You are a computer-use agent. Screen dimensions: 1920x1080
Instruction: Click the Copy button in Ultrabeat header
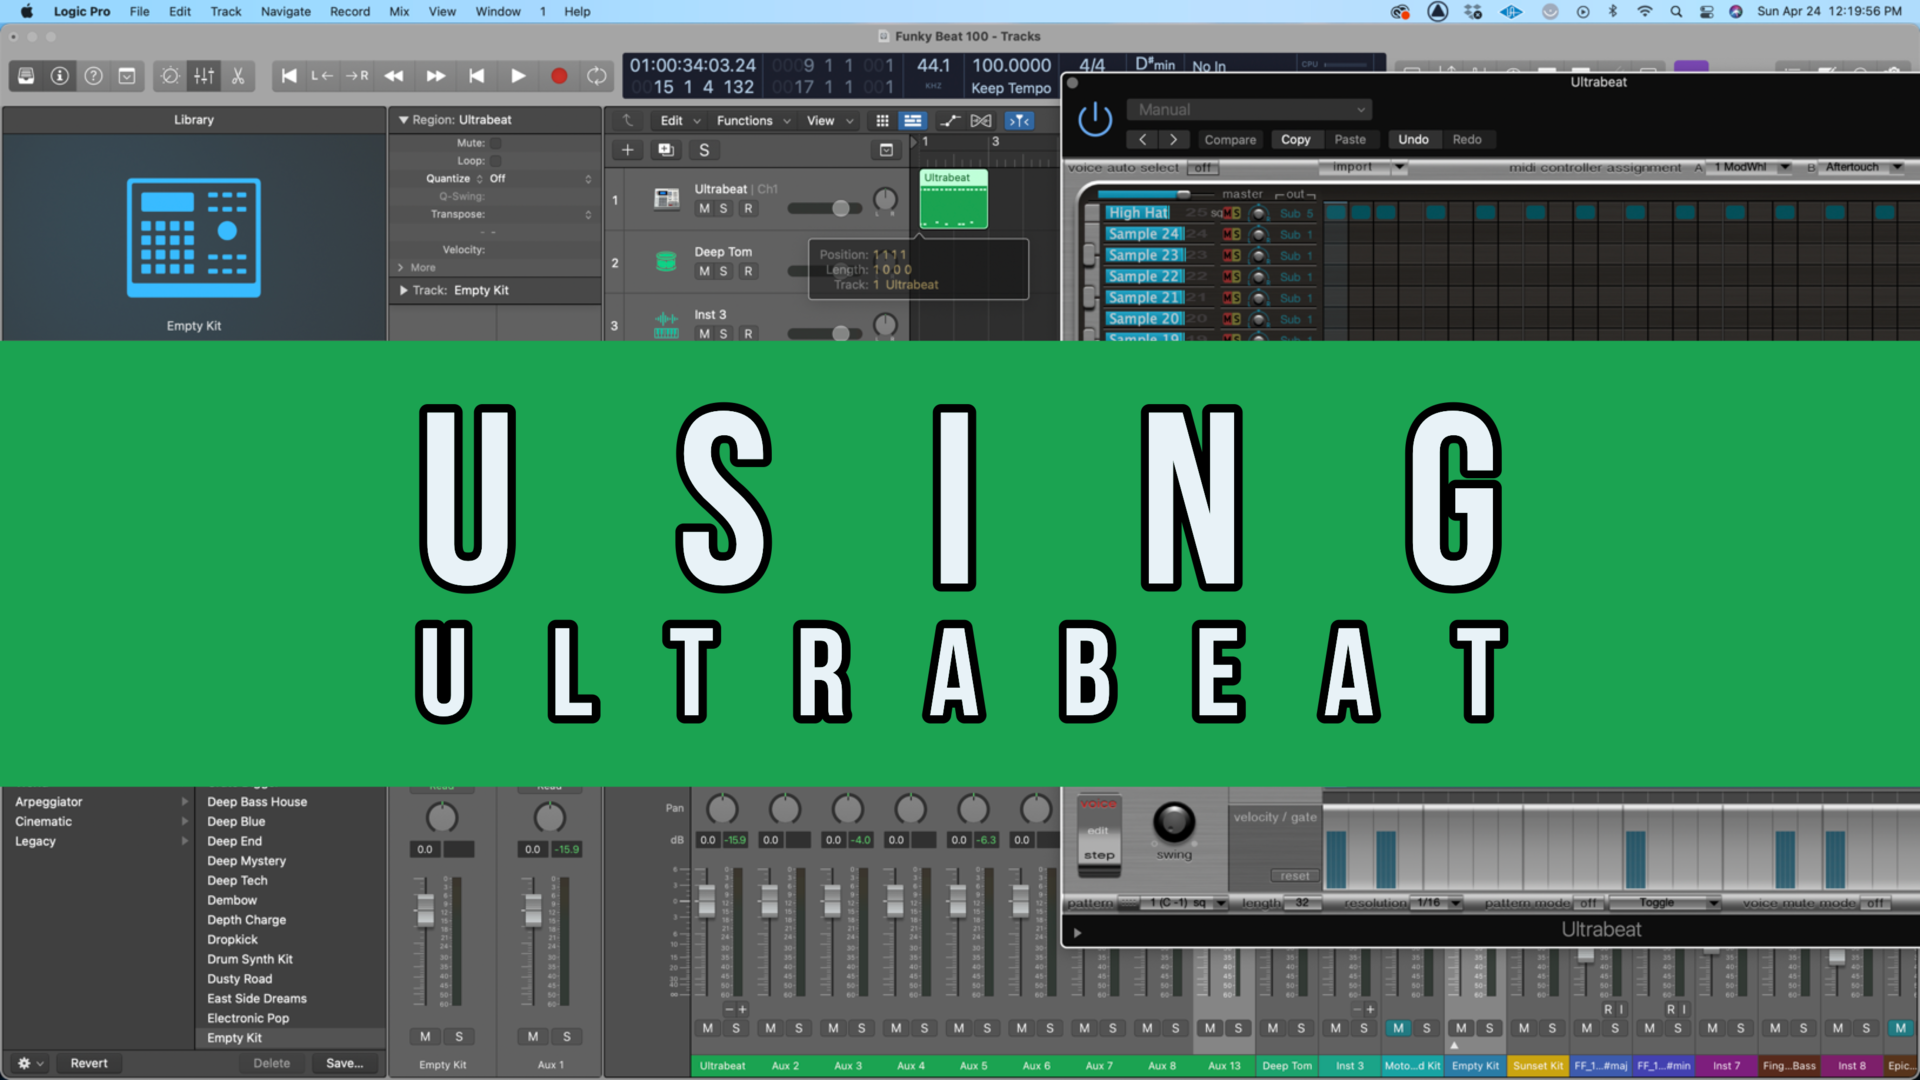click(1296, 139)
